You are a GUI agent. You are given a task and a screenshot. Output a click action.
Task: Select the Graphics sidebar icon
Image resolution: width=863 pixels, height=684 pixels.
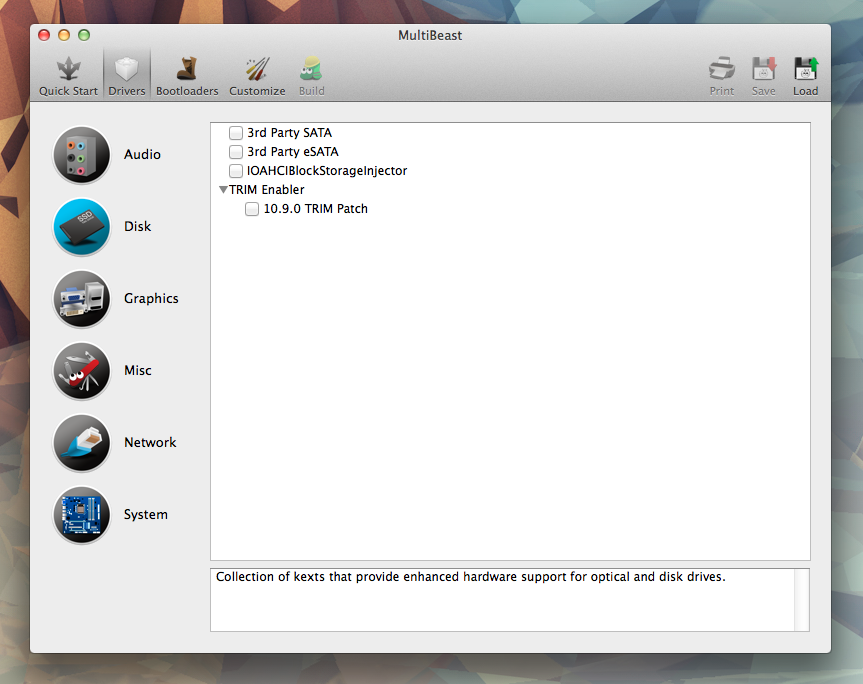[x=81, y=299]
